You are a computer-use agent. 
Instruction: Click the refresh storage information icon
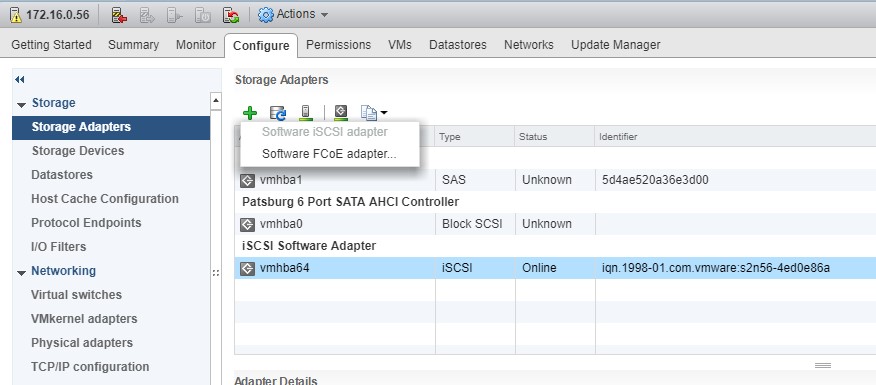coord(278,113)
